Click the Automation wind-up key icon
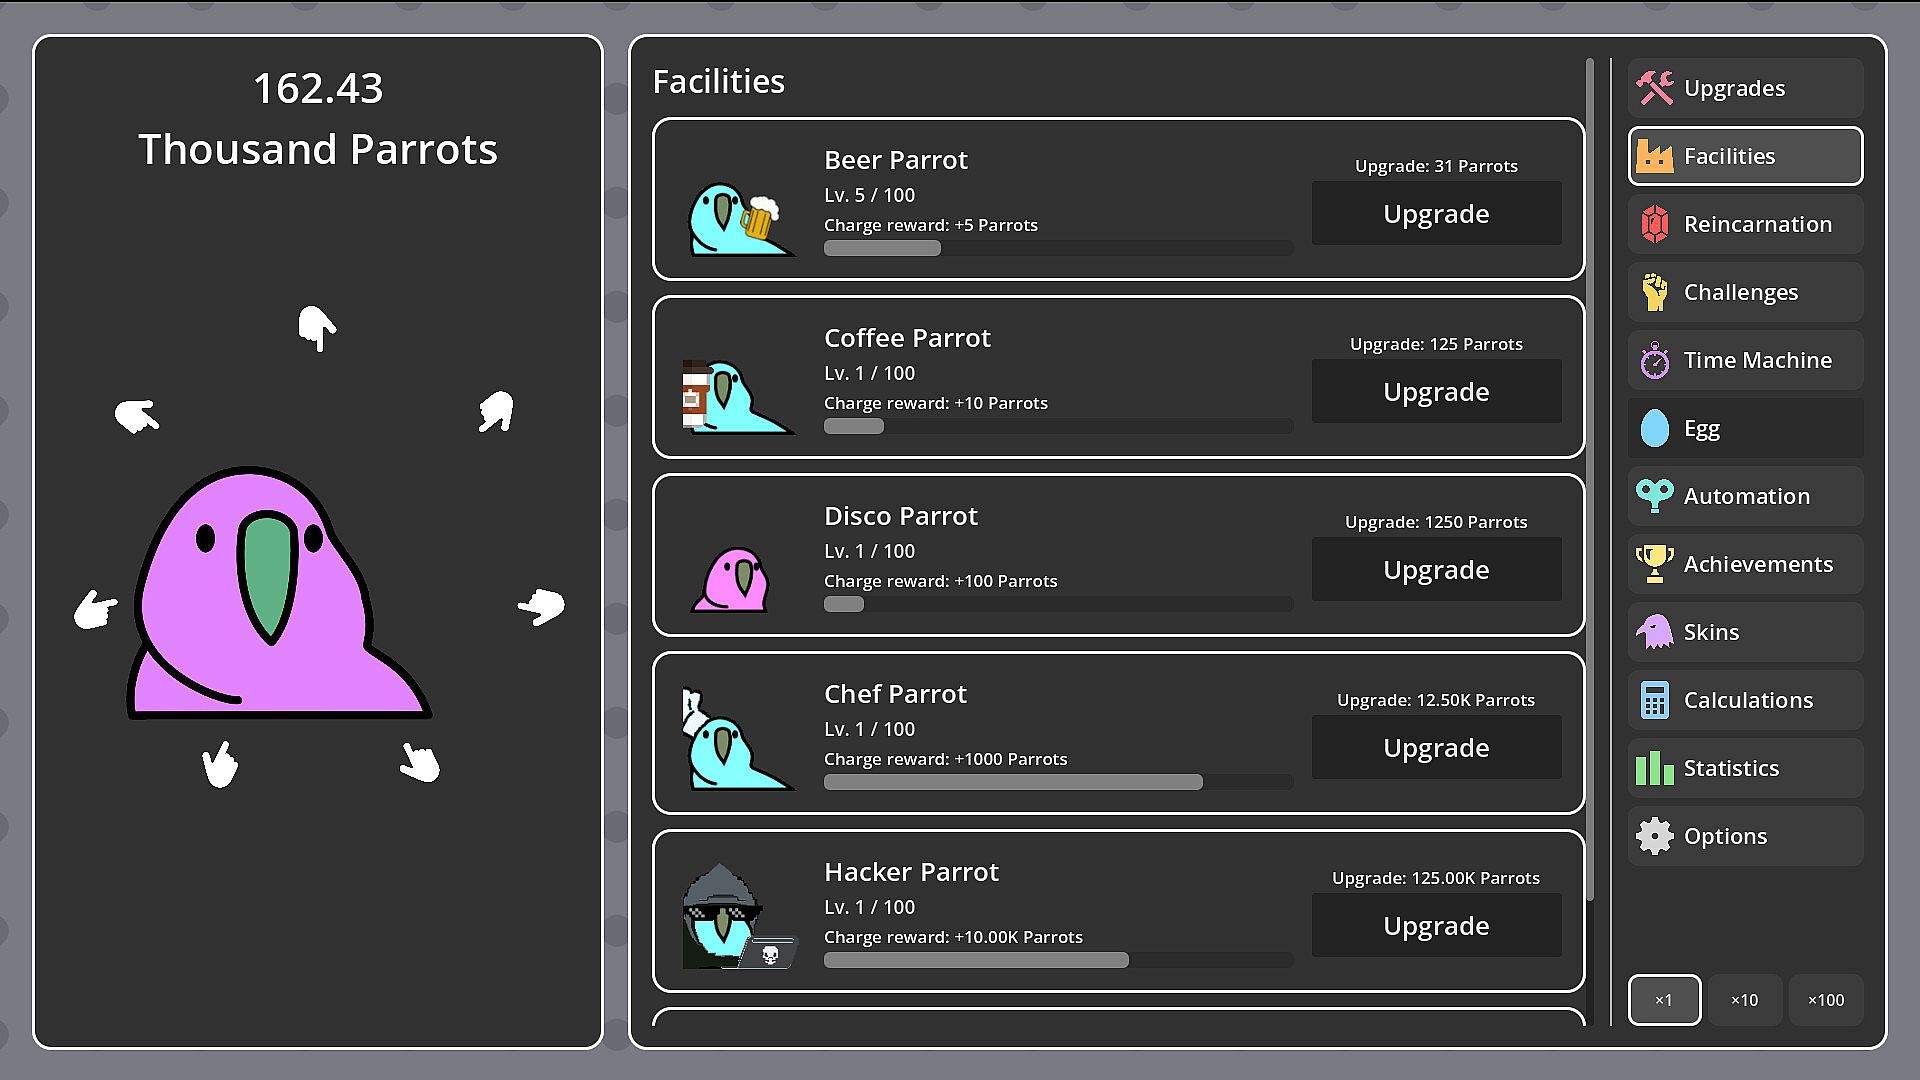 [x=1655, y=496]
